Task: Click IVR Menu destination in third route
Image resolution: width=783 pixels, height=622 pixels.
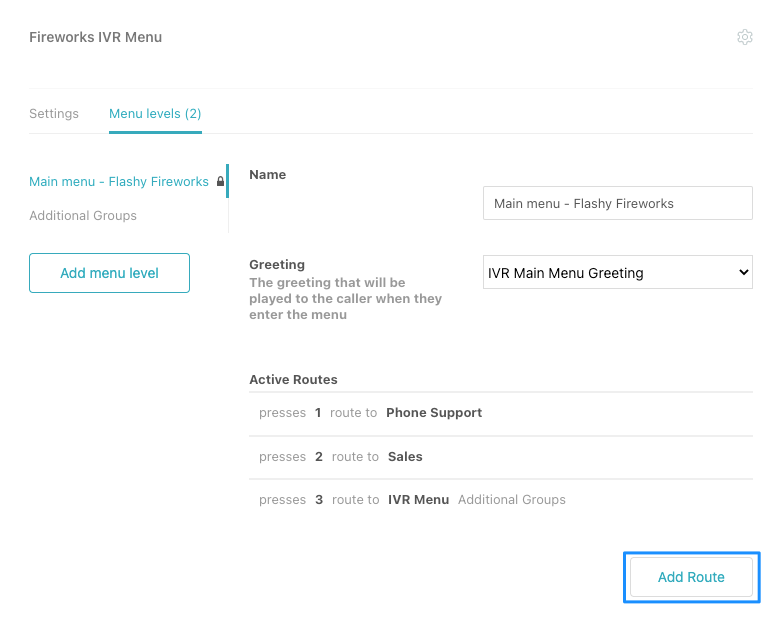Action: pos(418,500)
